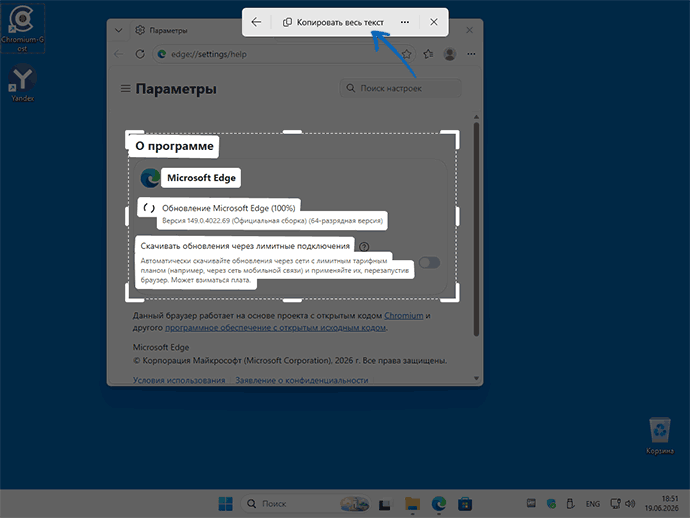The image size is (690, 518).
Task: Expand the tab actions chevron
Action: click(x=118, y=30)
